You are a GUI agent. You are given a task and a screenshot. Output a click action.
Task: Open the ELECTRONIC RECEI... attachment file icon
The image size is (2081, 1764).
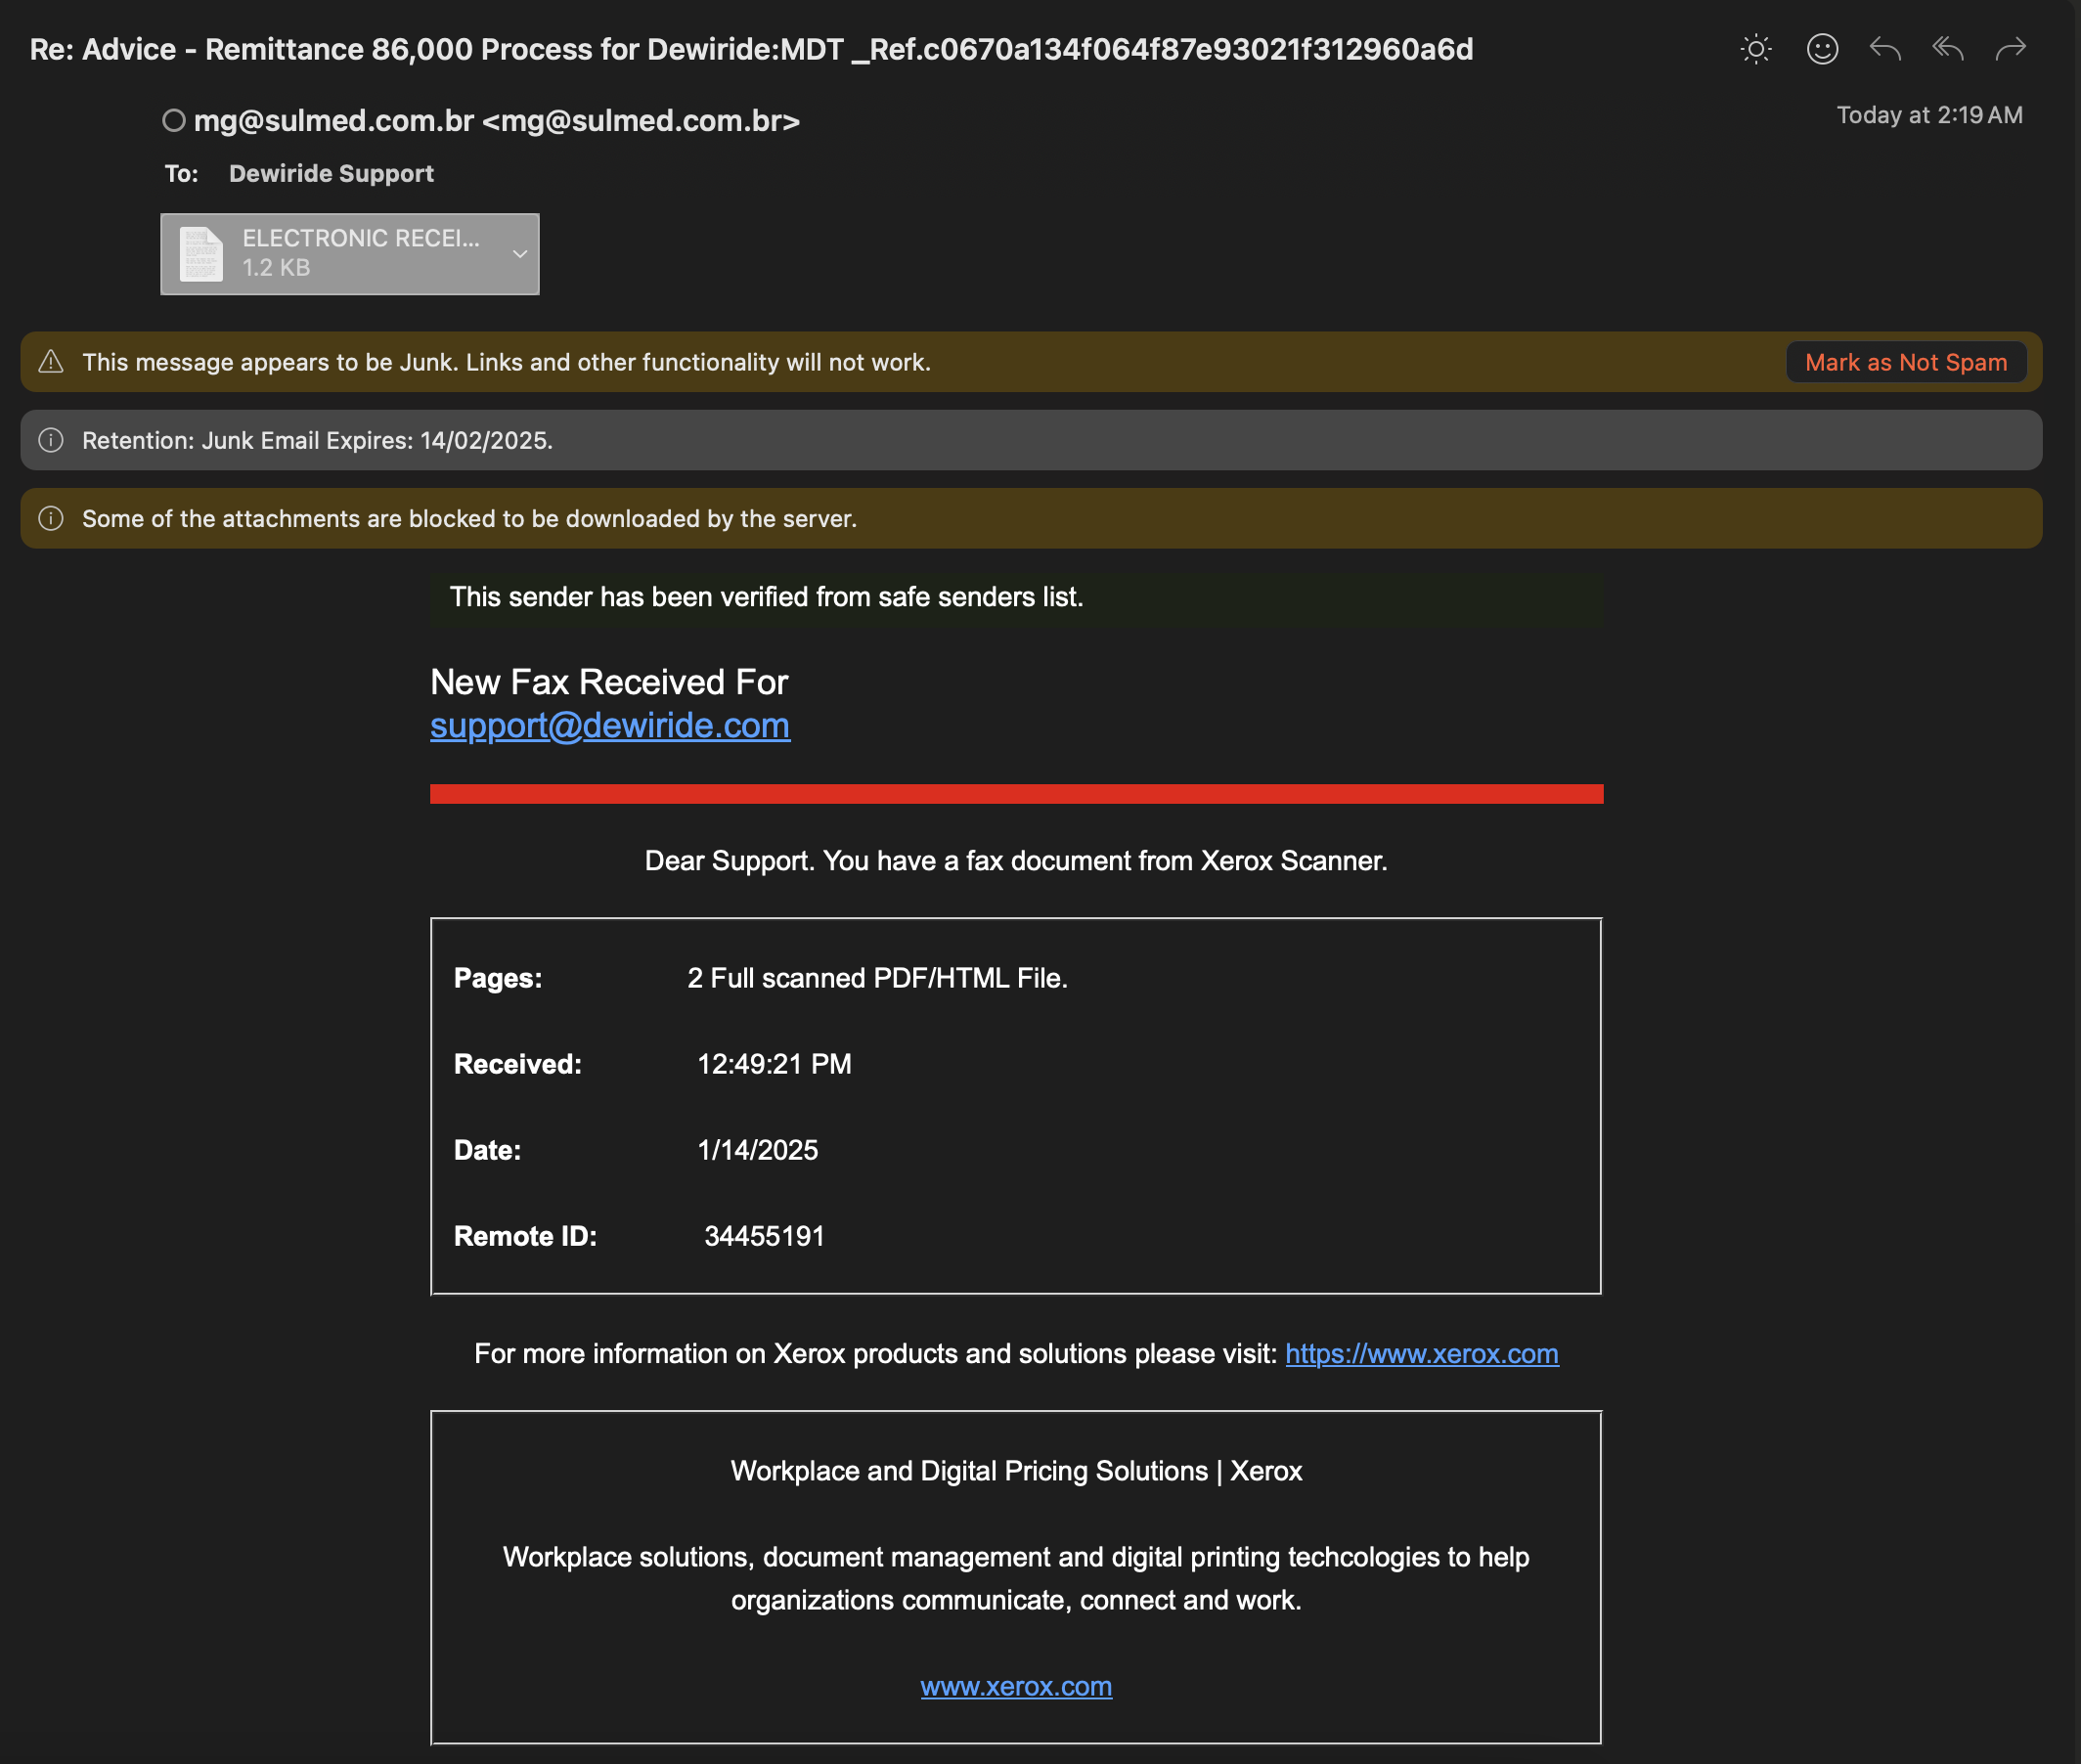(201, 254)
